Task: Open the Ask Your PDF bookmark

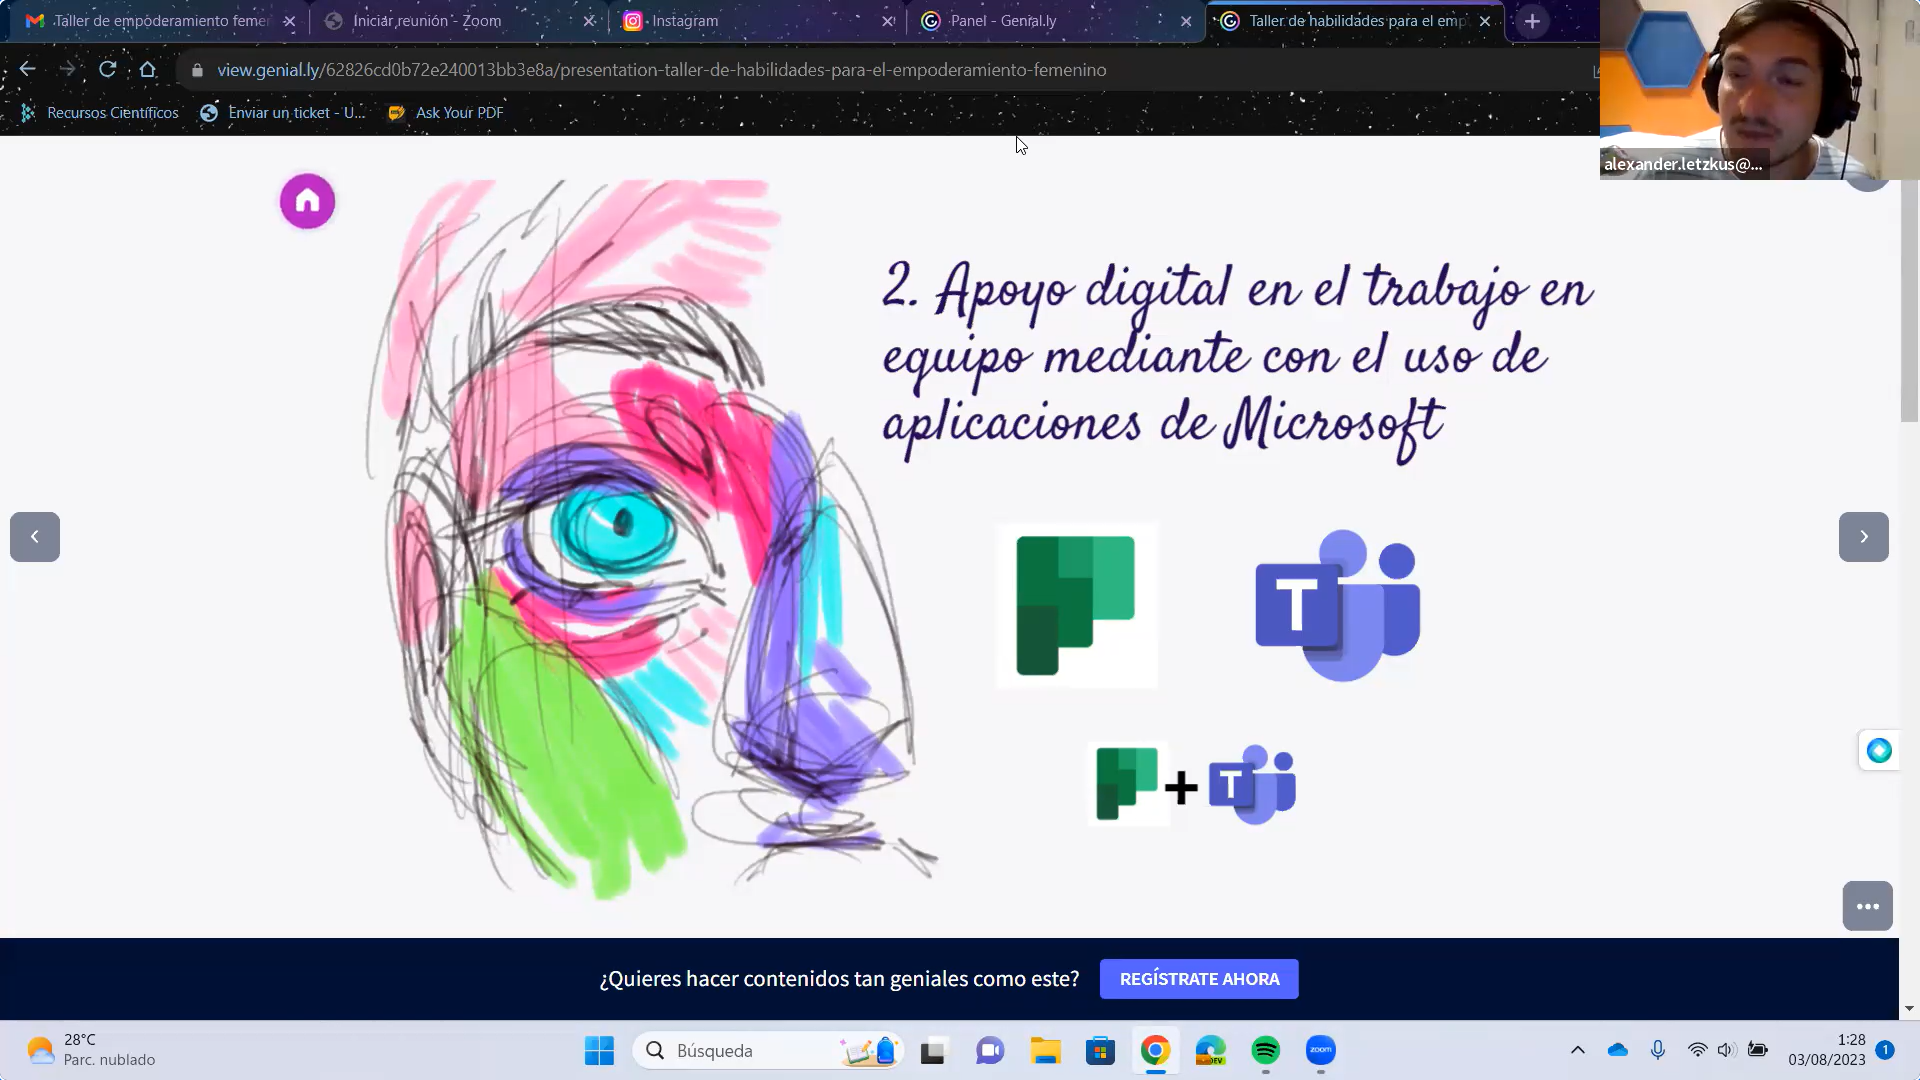Action: point(446,113)
